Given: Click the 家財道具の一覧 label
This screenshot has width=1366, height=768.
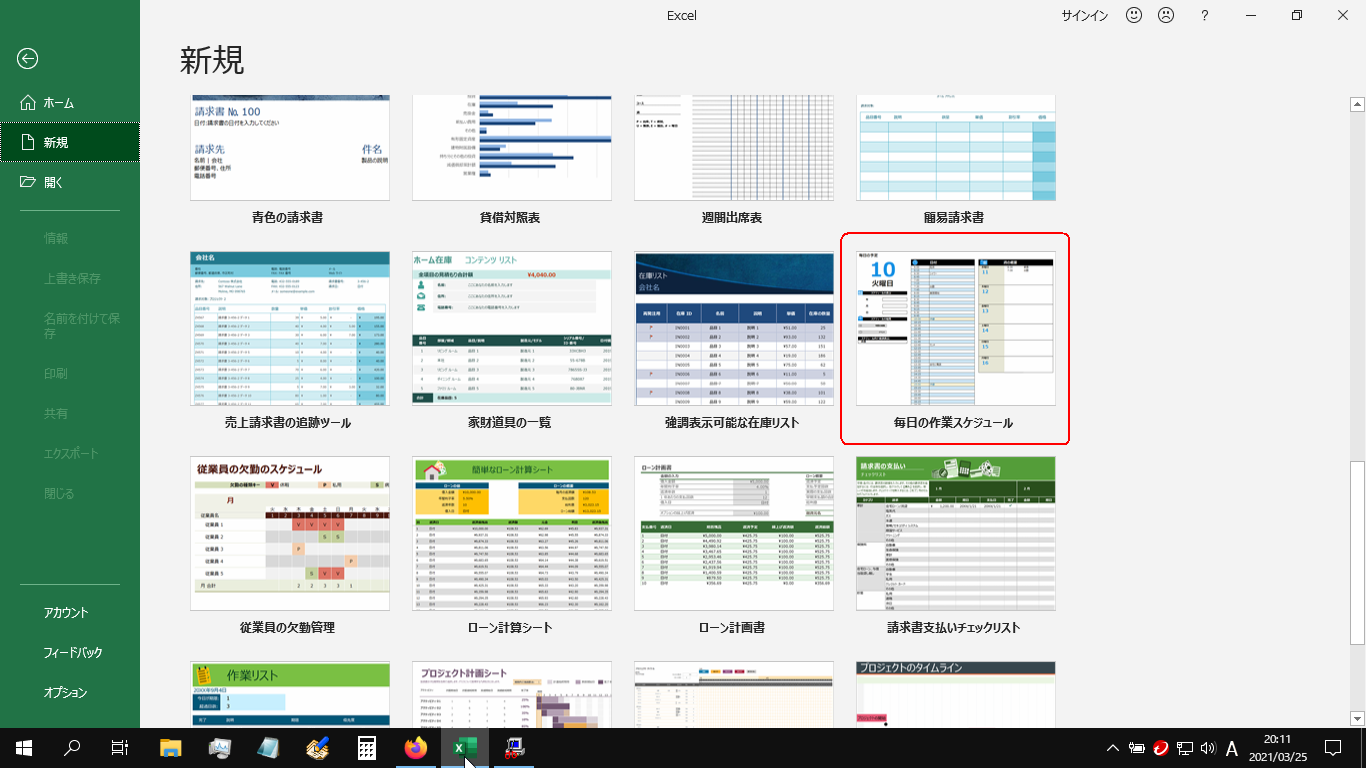Looking at the screenshot, I should tap(510, 423).
